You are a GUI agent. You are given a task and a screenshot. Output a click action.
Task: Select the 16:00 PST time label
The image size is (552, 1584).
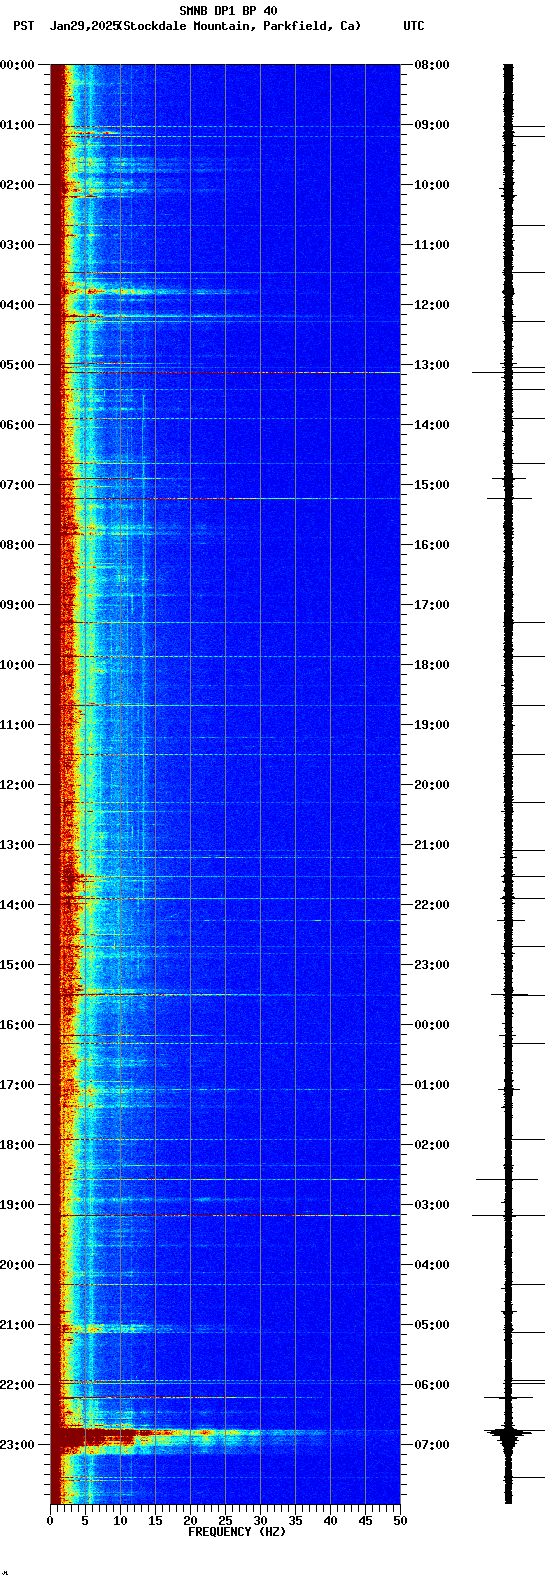(x=17, y=1025)
